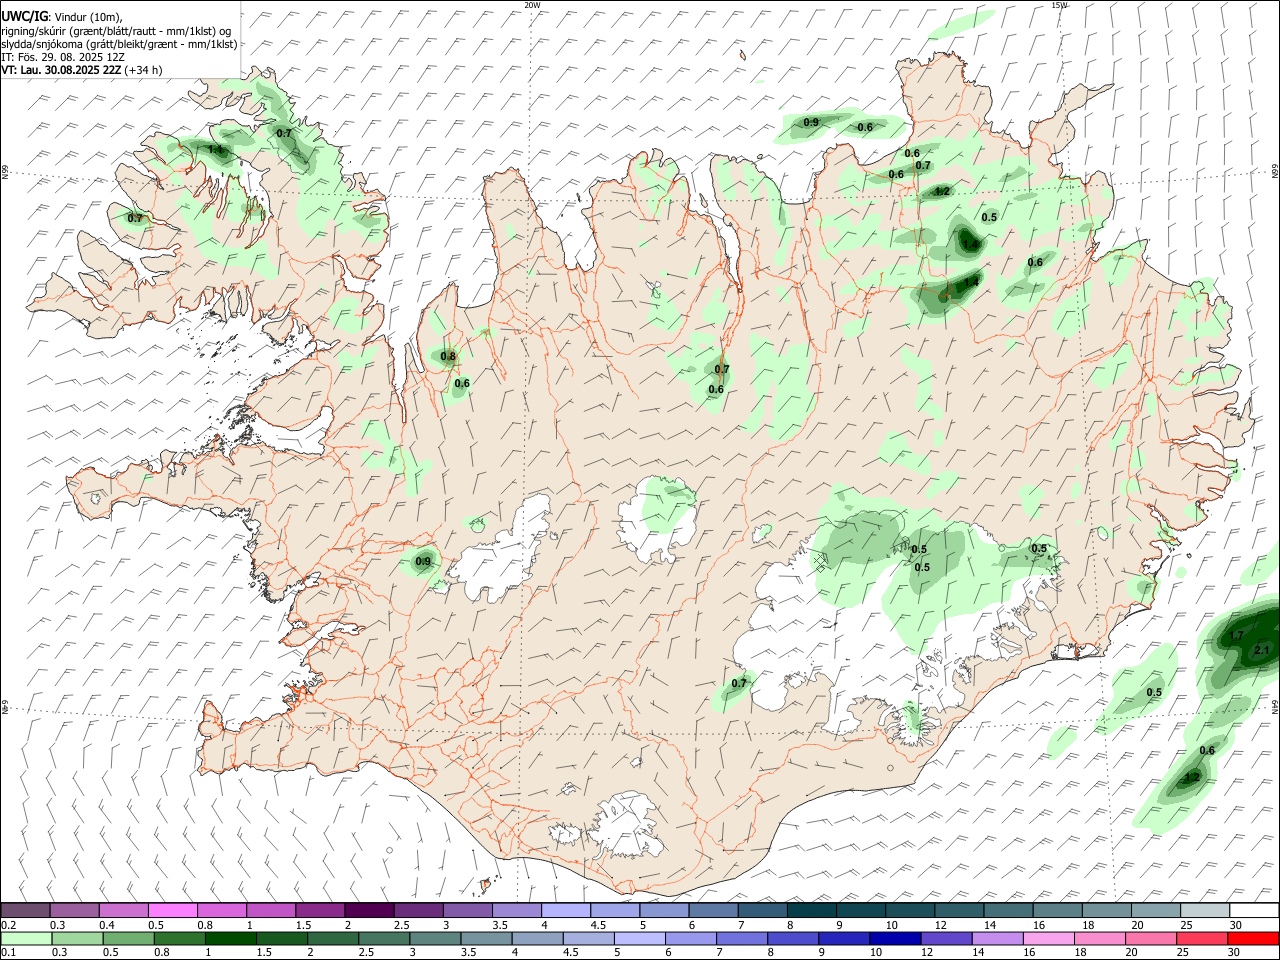This screenshot has width=1280, height=960.
Task: Pick the lightest green rain swatch between 0.1 and 0.3
Action: pos(26,939)
